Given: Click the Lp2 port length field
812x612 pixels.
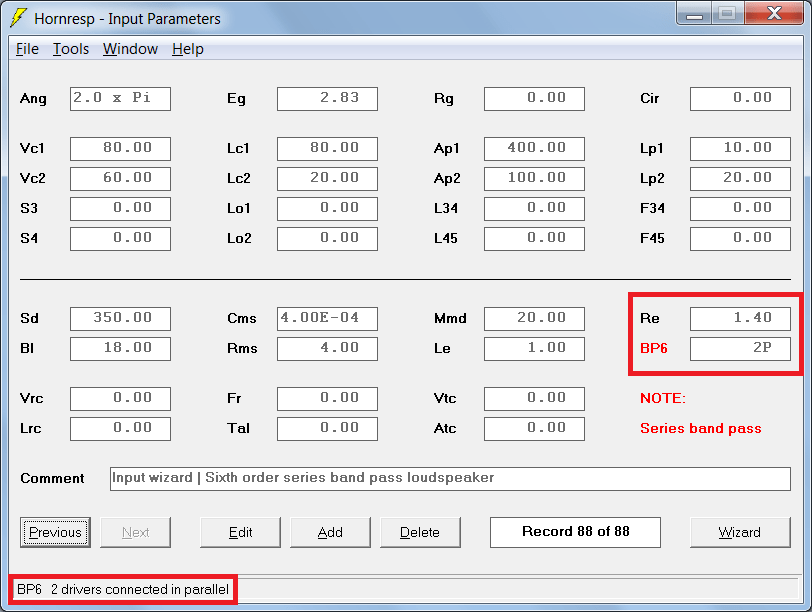Looking at the screenshot, I should (740, 179).
